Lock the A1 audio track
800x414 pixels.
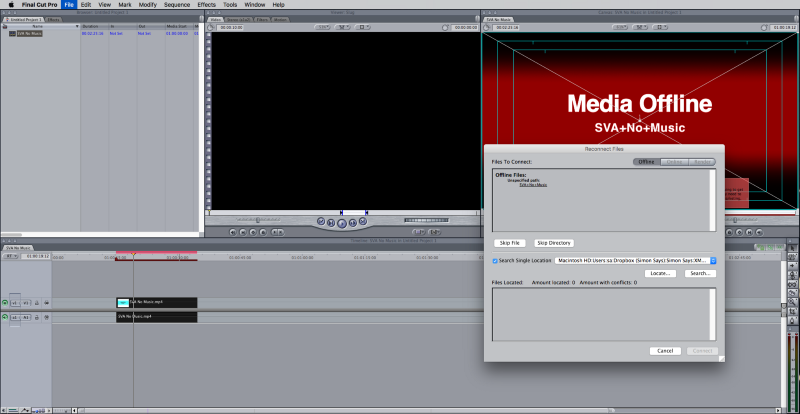[x=37, y=317]
